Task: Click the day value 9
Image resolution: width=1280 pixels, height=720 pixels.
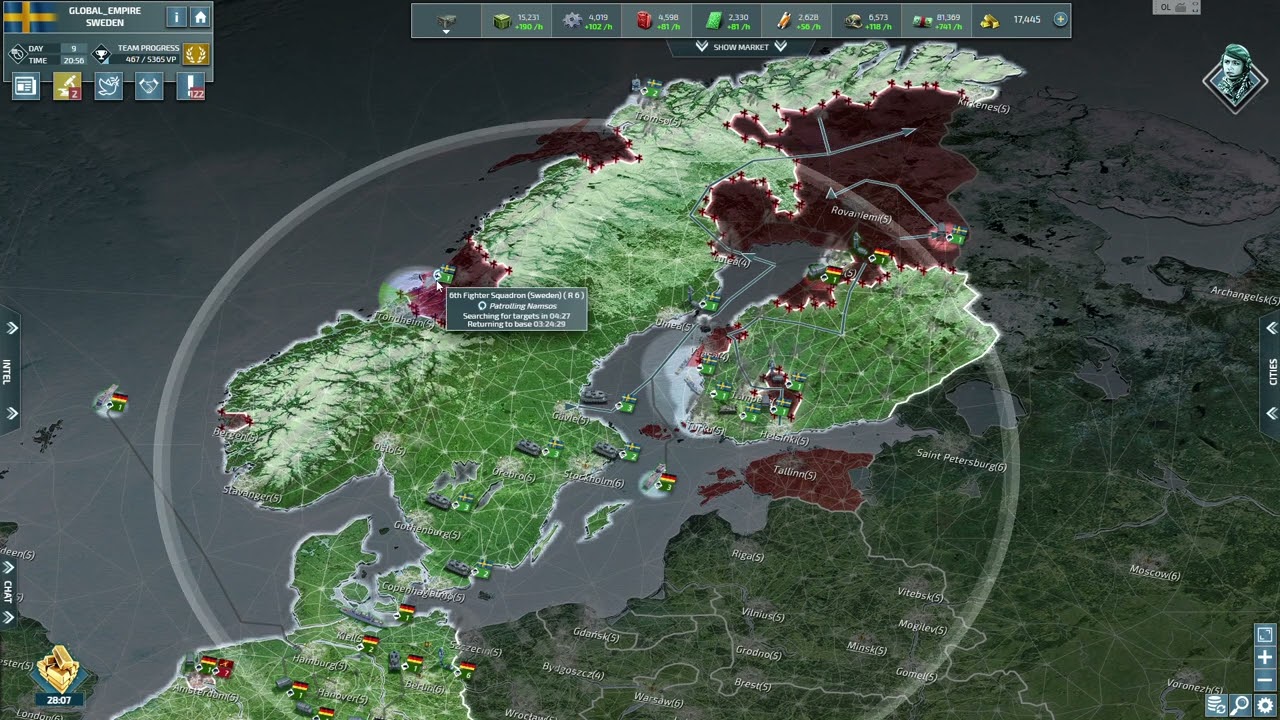Action: pyautogui.click(x=73, y=48)
